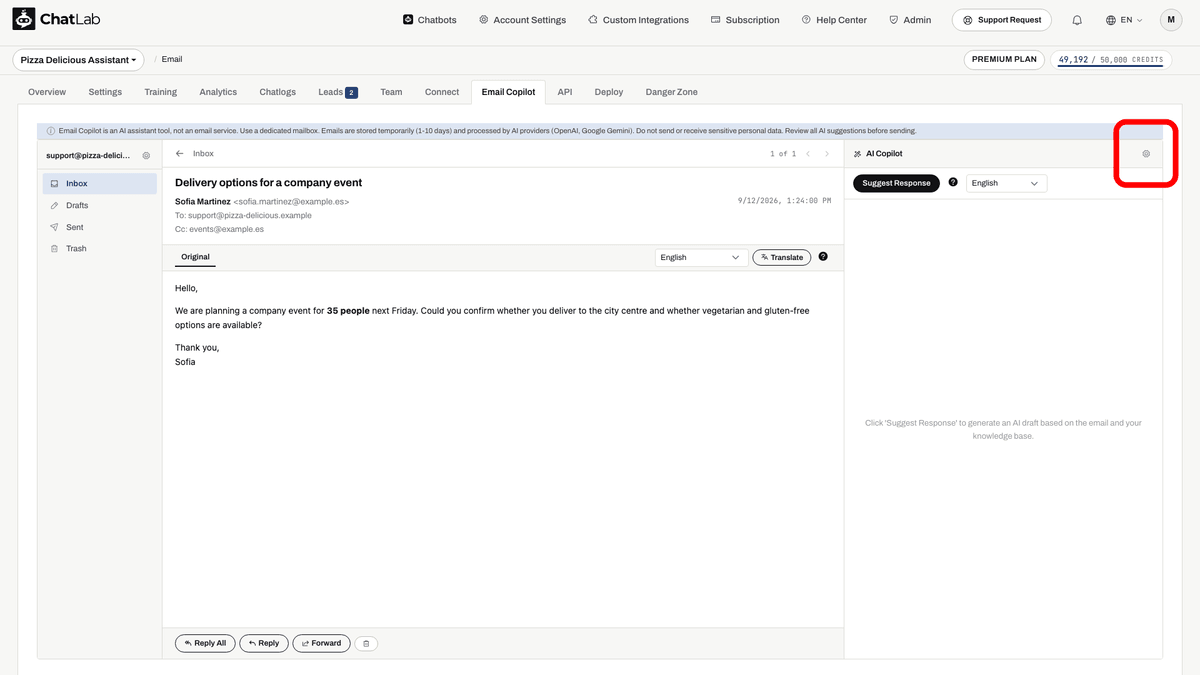Go back using Inbox arrow
The width and height of the screenshot is (1200, 675).
pos(180,154)
